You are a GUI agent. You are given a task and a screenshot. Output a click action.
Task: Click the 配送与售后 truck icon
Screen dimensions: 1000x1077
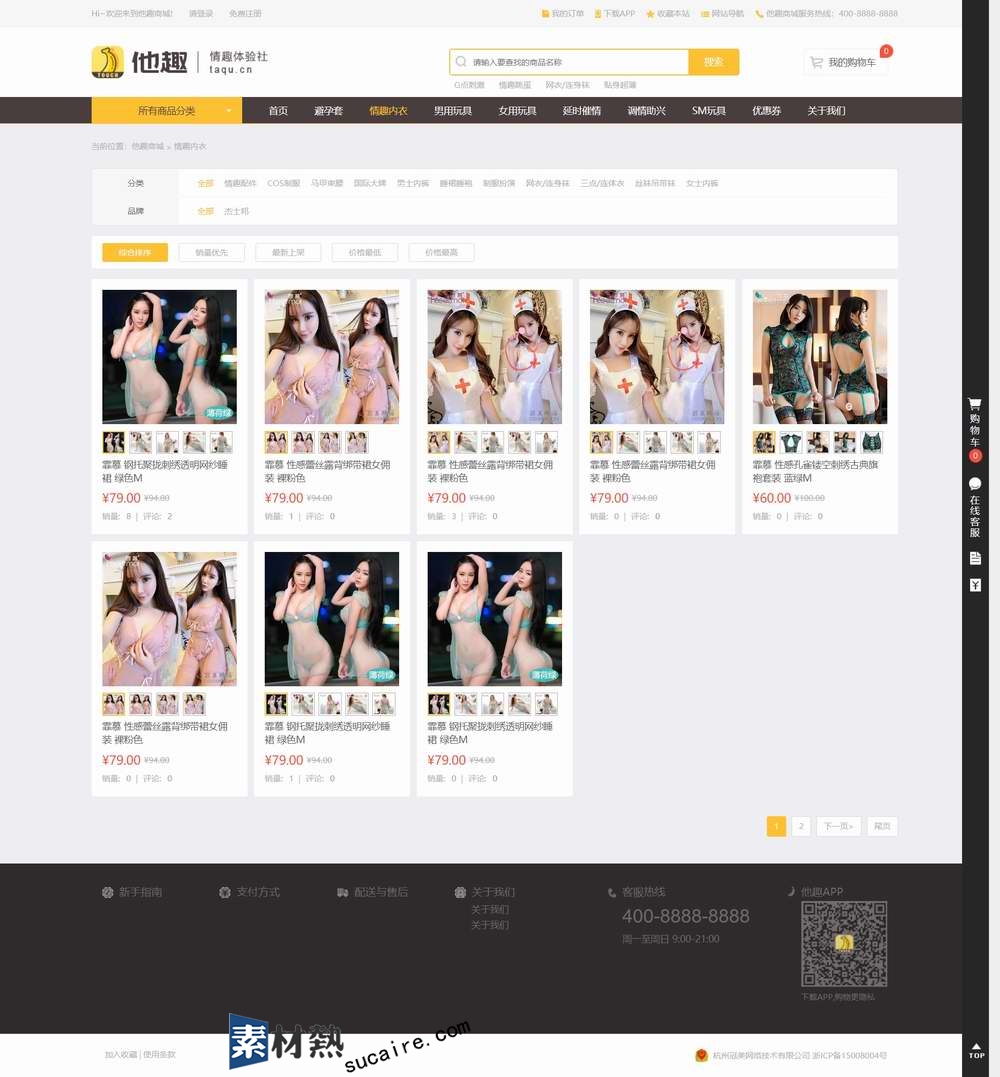coord(342,892)
